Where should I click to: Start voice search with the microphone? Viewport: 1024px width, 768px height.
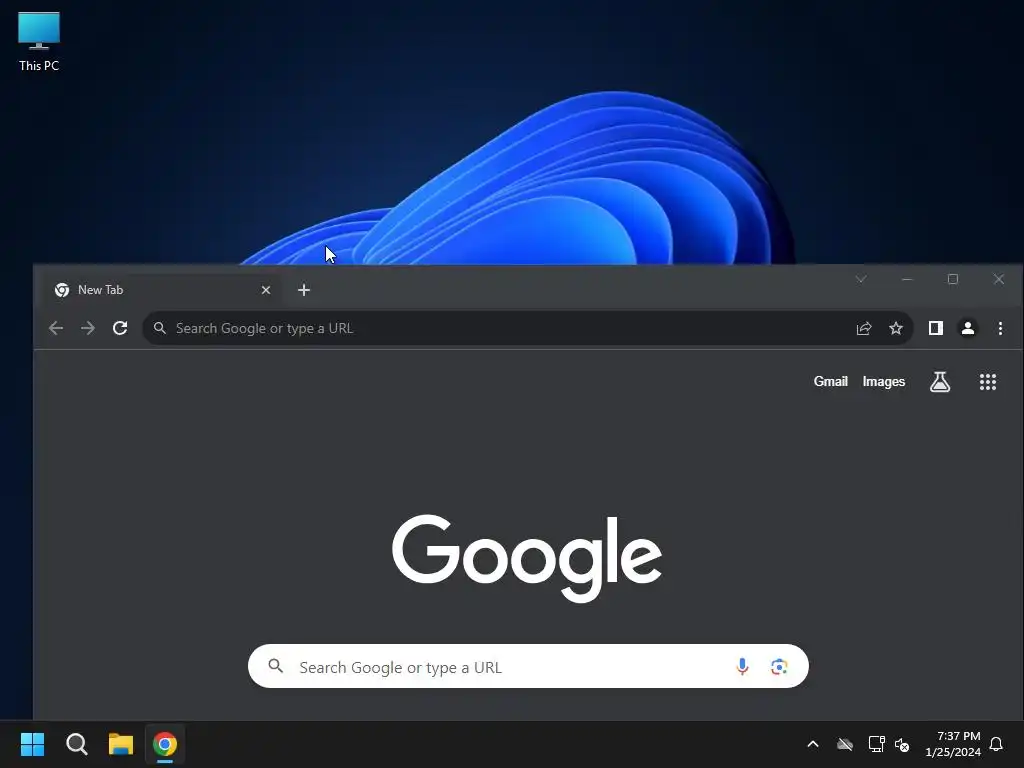point(742,666)
